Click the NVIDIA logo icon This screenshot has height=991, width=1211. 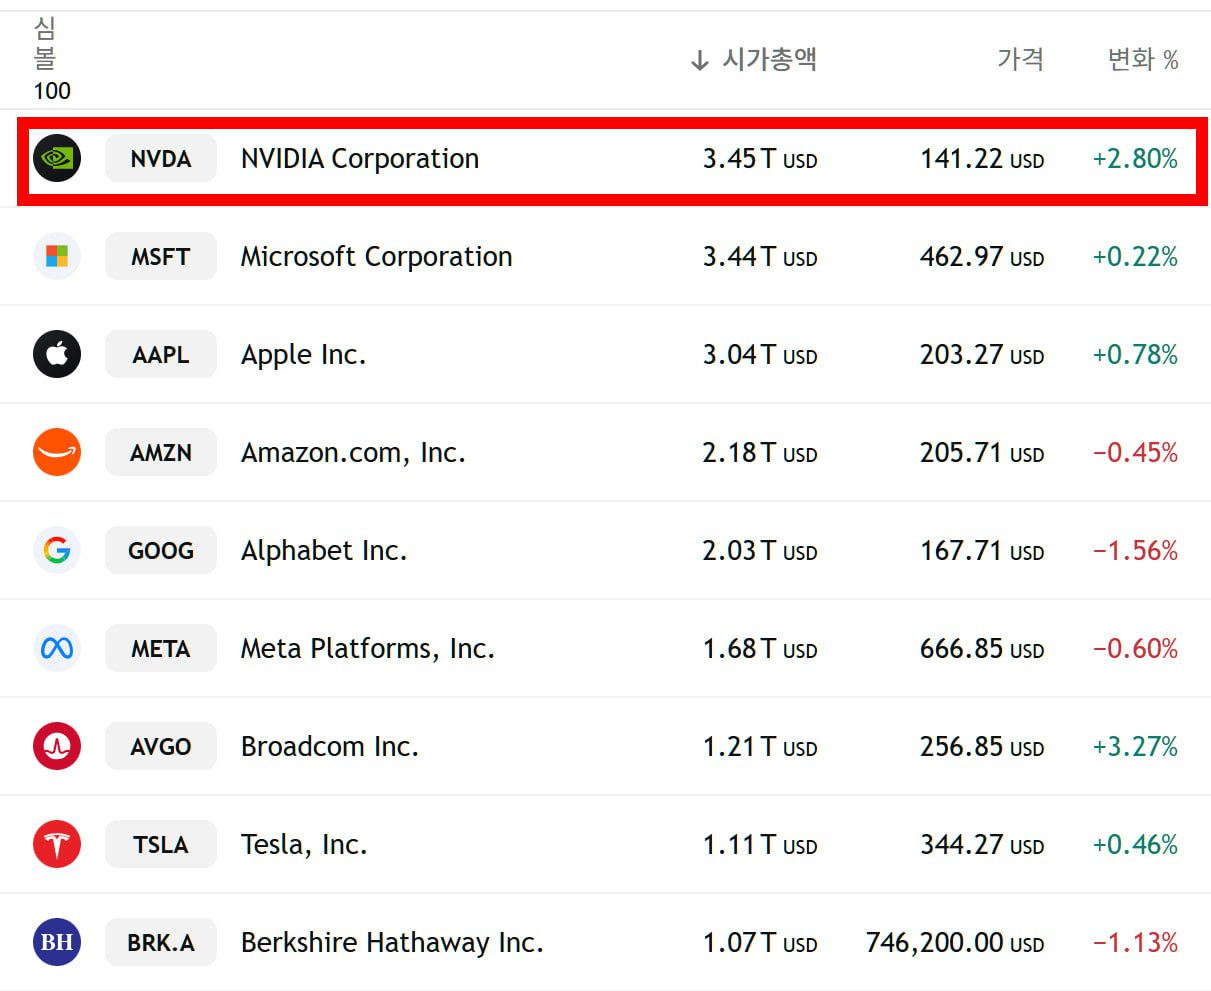tap(57, 158)
